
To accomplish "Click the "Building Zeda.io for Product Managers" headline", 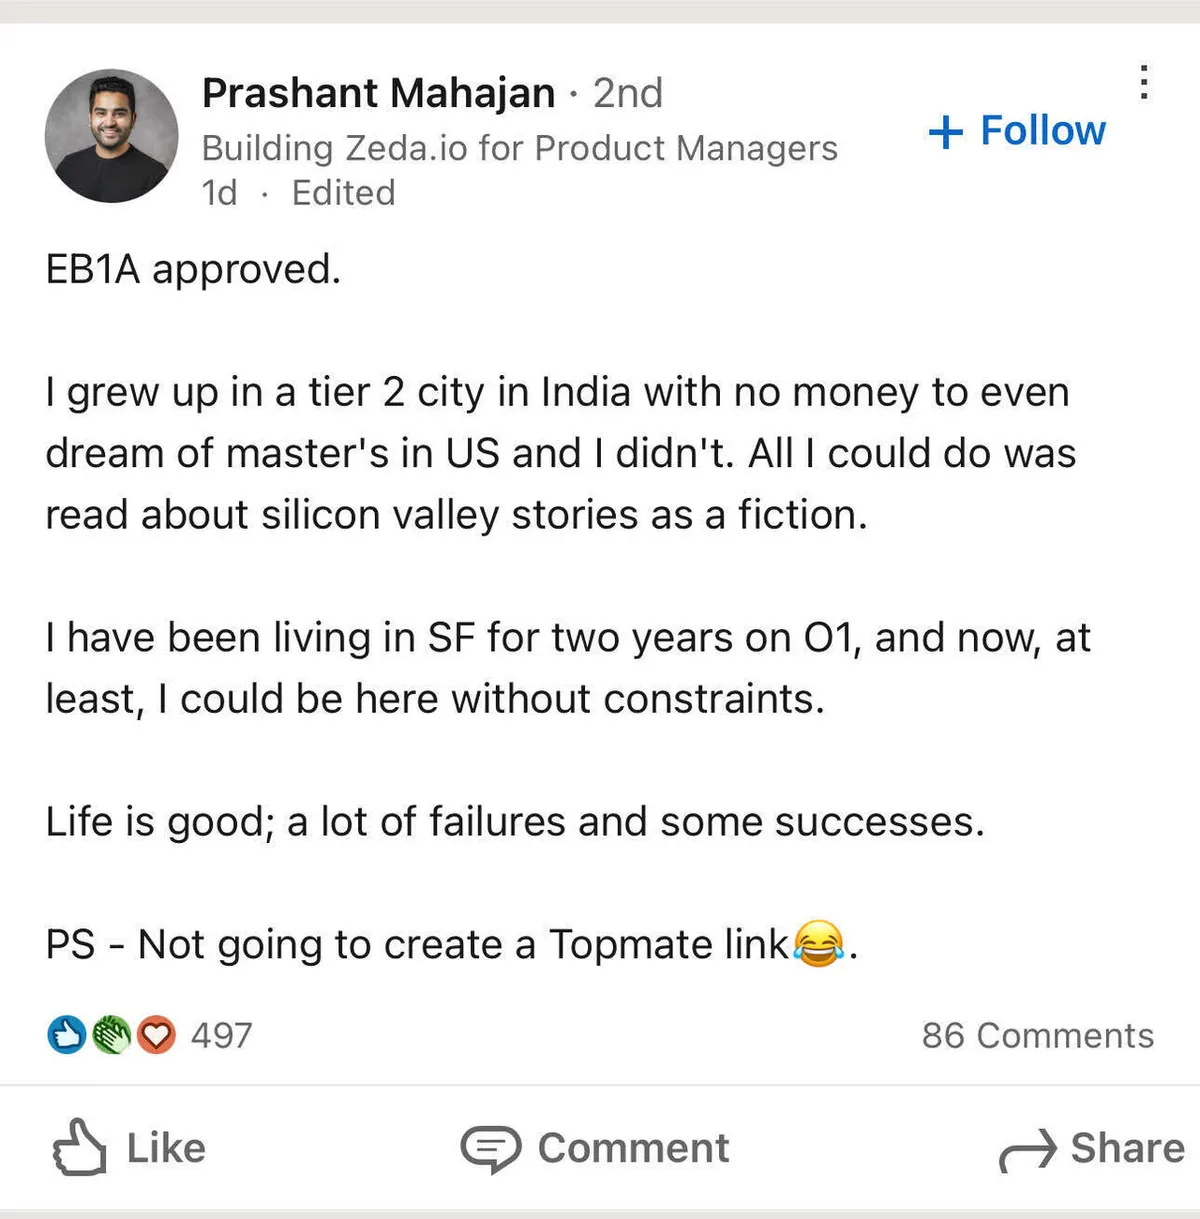I will pos(519,148).
